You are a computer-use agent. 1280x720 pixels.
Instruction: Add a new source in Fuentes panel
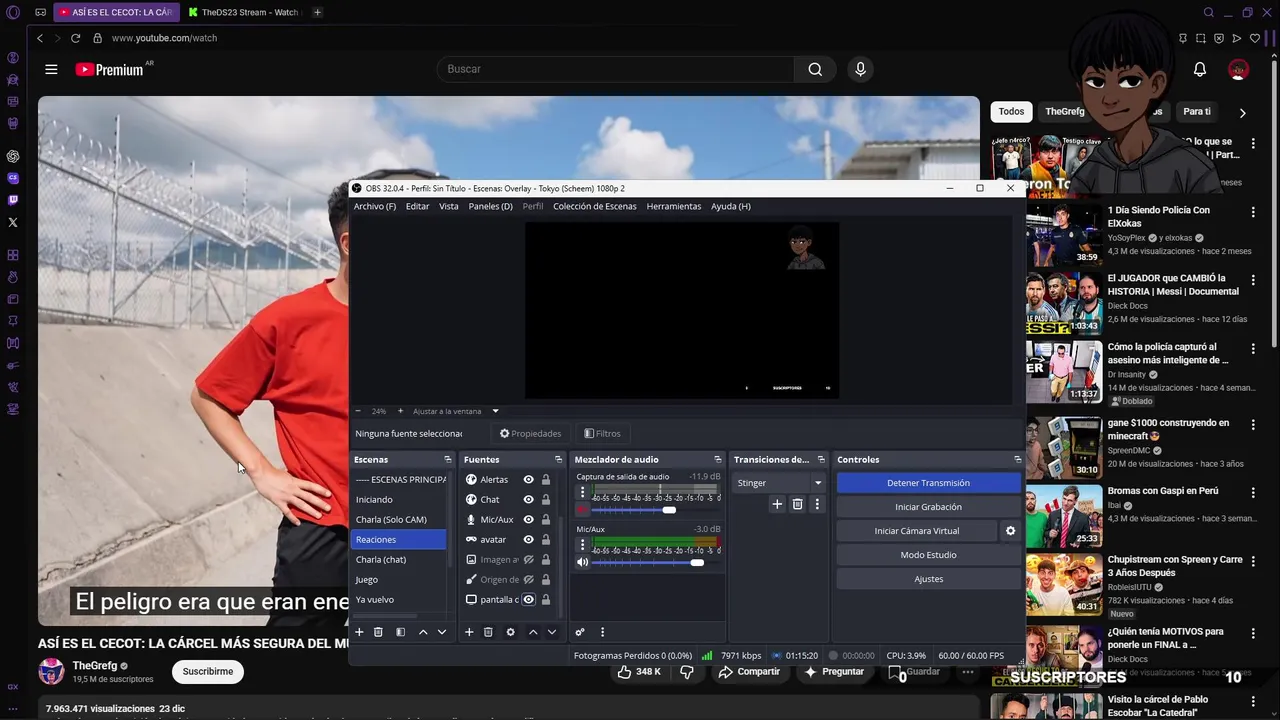coord(469,632)
